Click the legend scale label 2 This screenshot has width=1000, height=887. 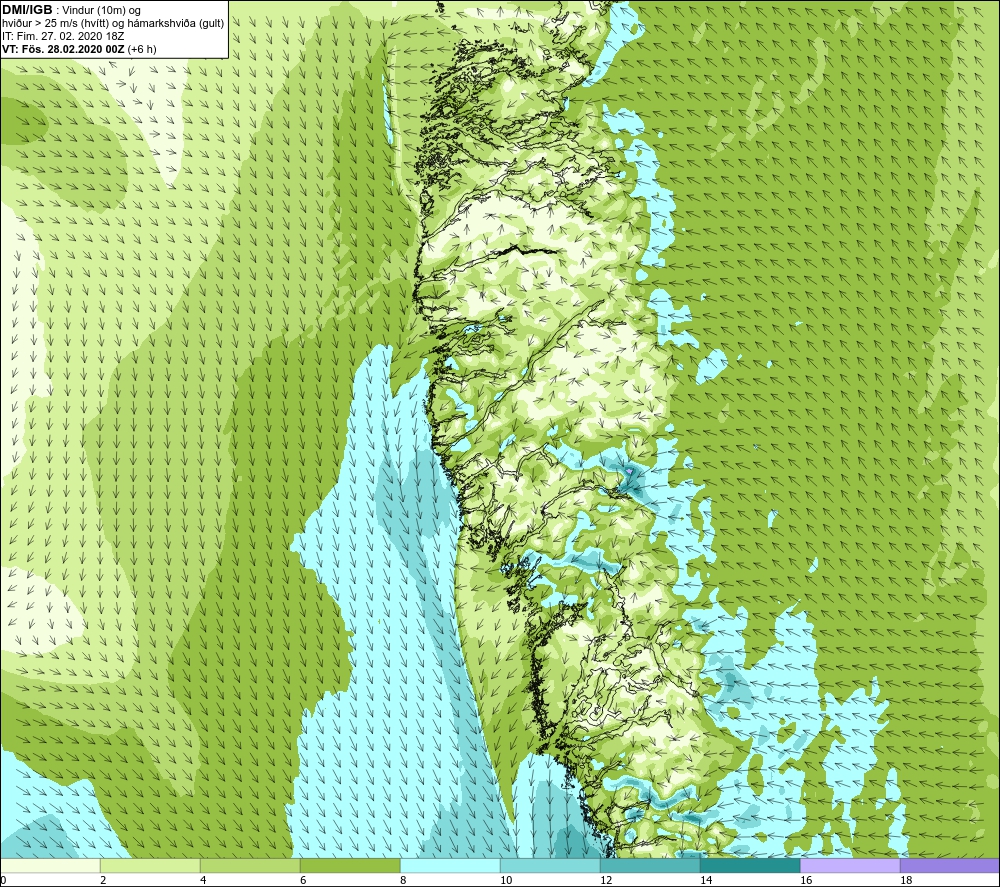103,881
